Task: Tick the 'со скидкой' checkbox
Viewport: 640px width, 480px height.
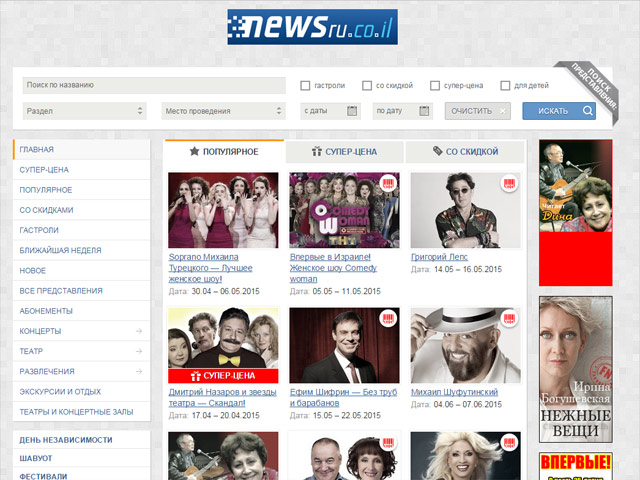Action: pos(367,85)
